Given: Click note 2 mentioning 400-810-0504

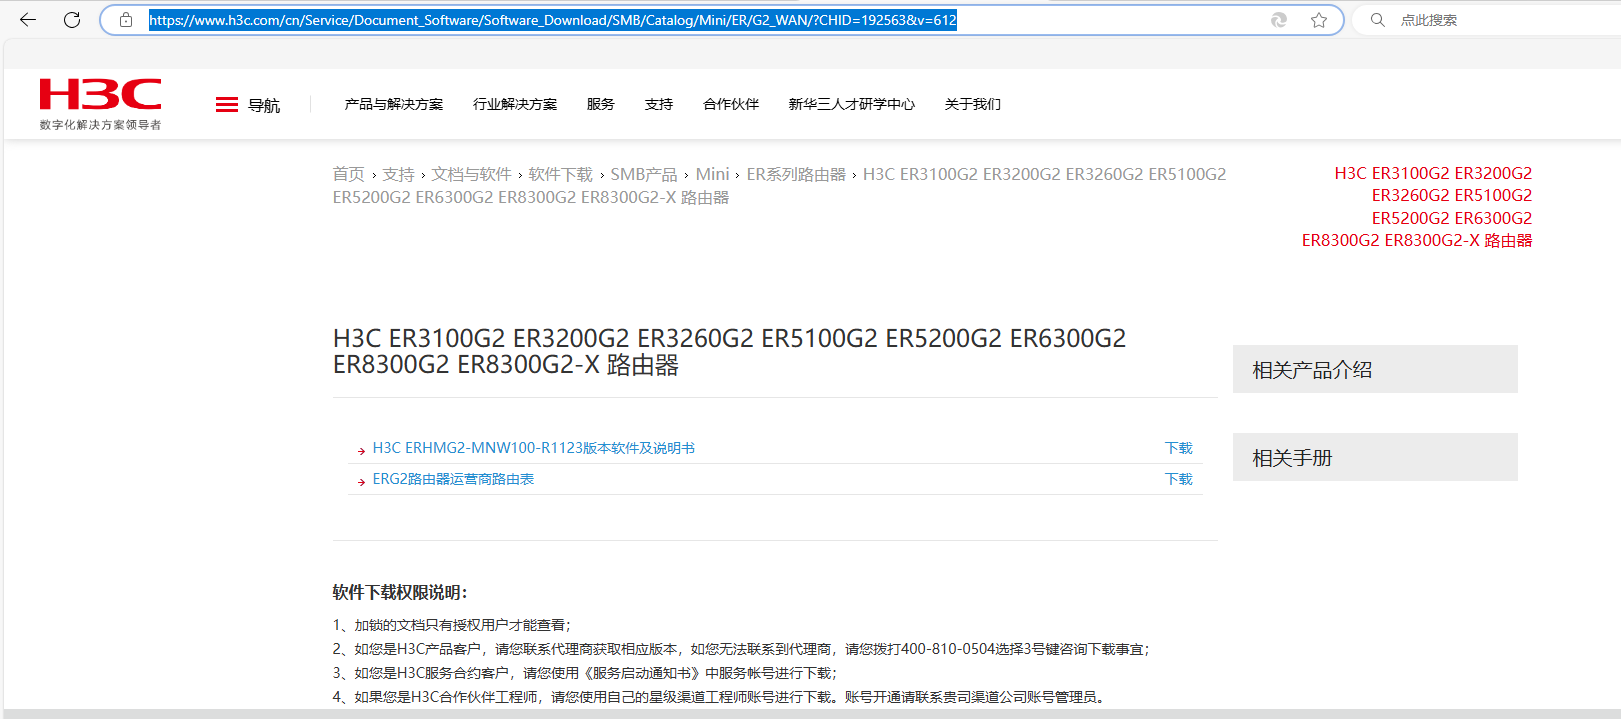Looking at the screenshot, I should tap(742, 649).
